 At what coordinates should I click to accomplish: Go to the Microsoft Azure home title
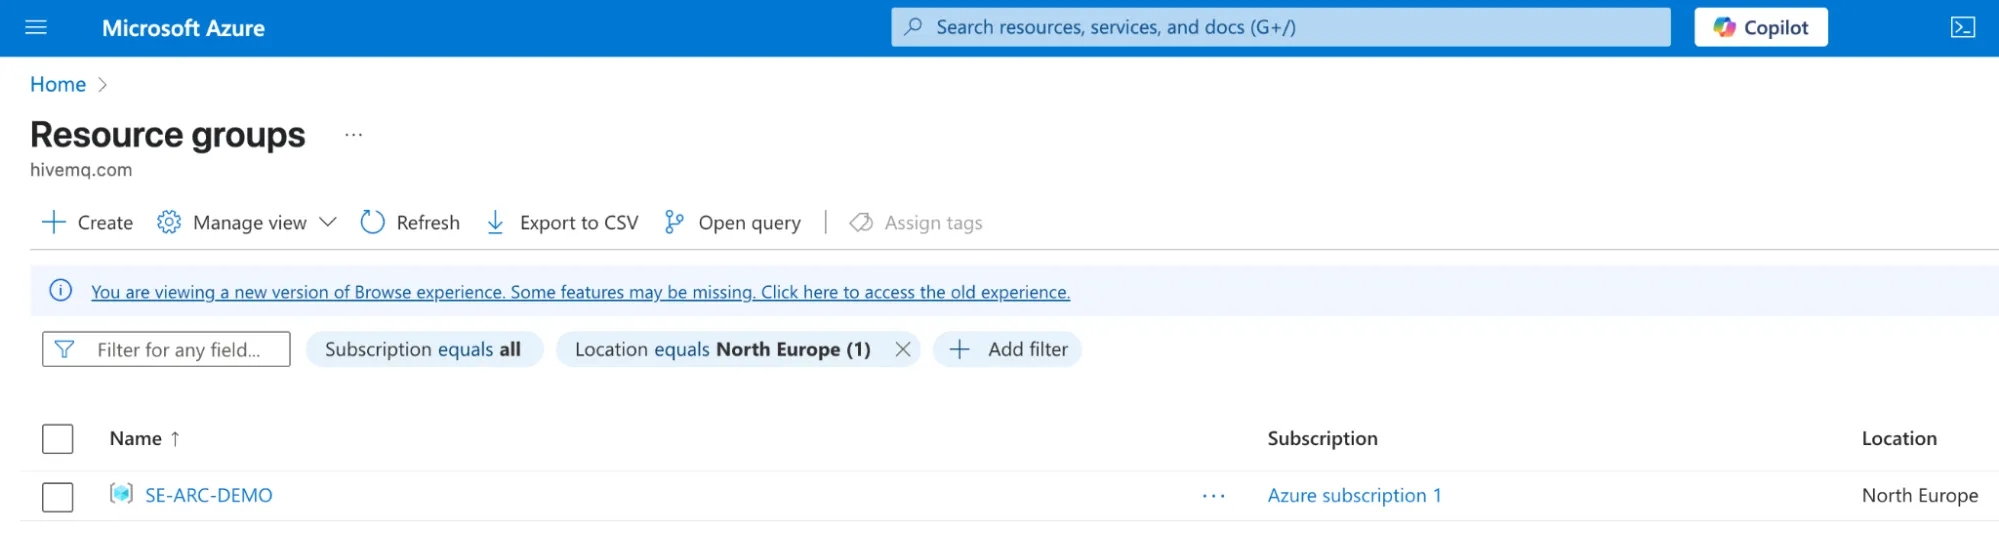pyautogui.click(x=183, y=28)
